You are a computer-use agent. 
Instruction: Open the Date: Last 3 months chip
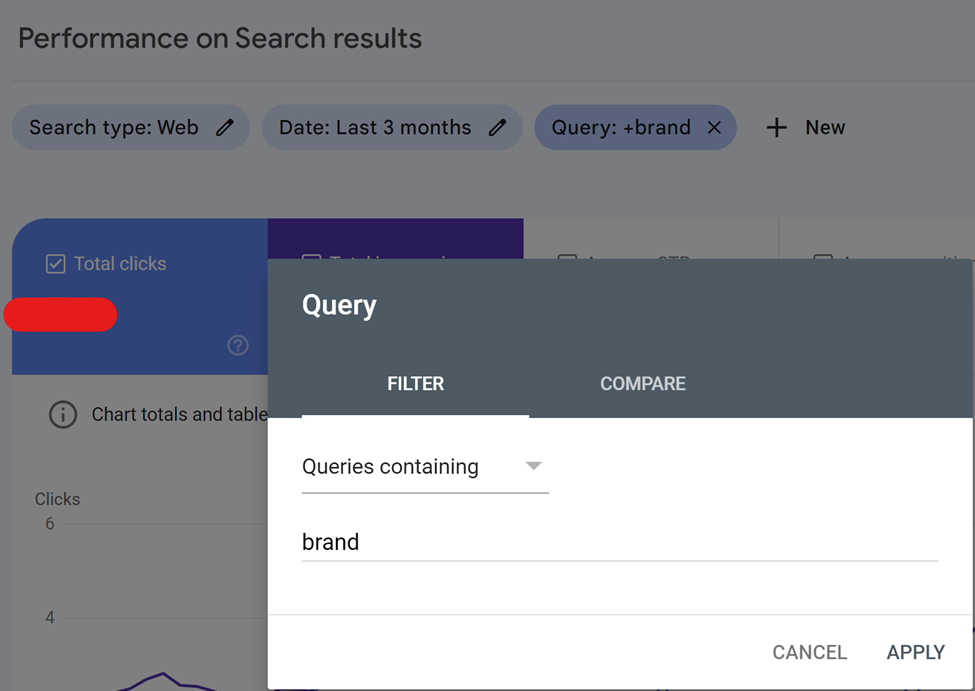coord(375,128)
